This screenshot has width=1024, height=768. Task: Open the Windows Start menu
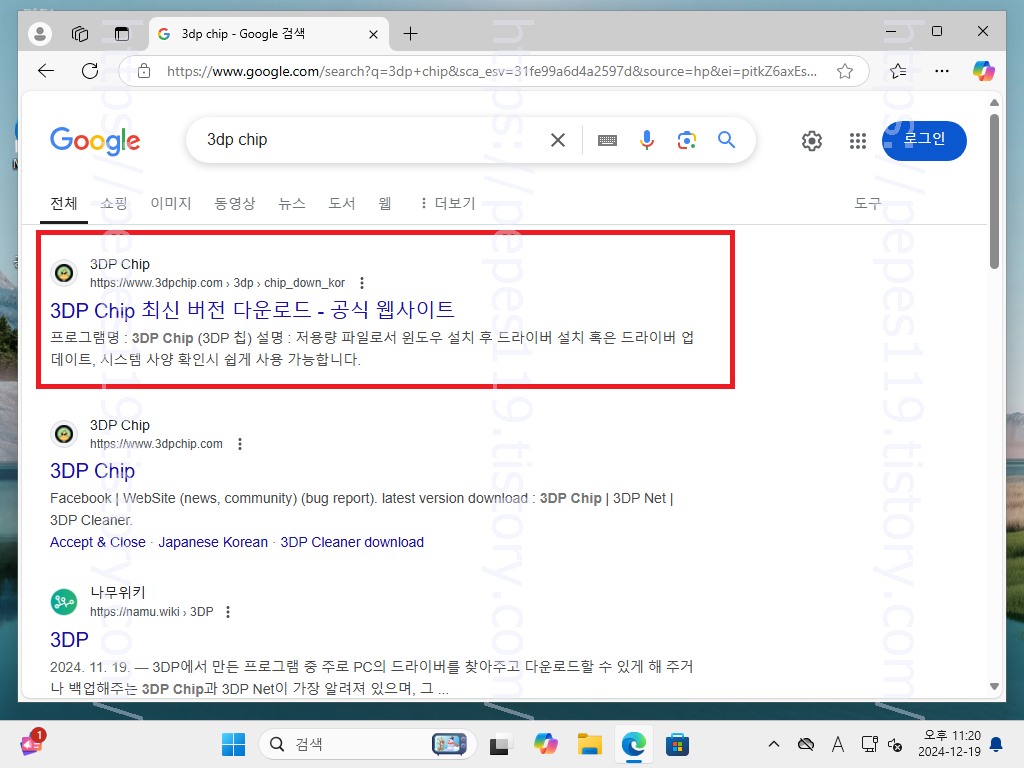click(x=233, y=744)
